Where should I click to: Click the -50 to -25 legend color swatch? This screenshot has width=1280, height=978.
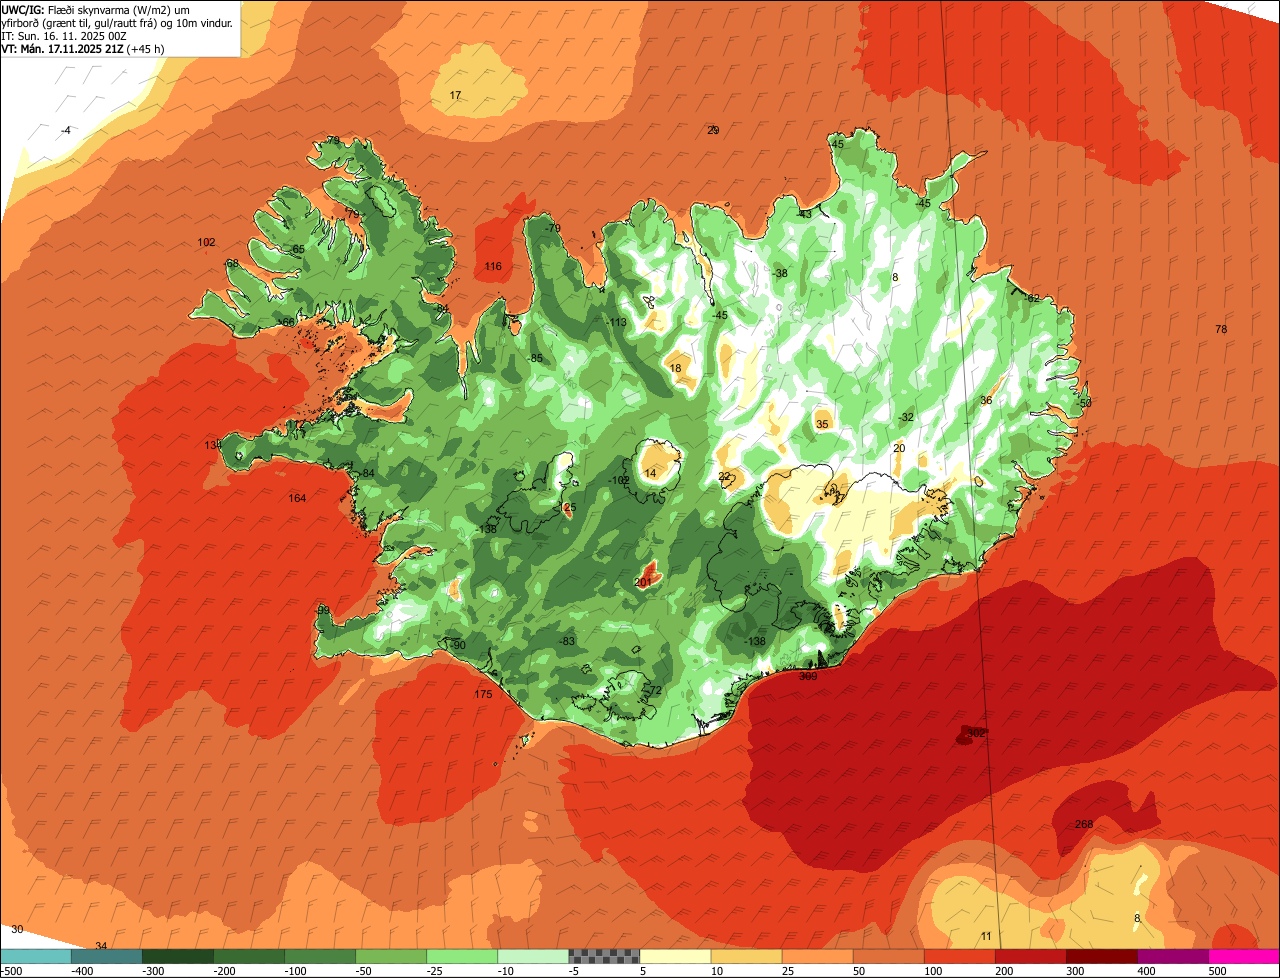pyautogui.click(x=391, y=956)
